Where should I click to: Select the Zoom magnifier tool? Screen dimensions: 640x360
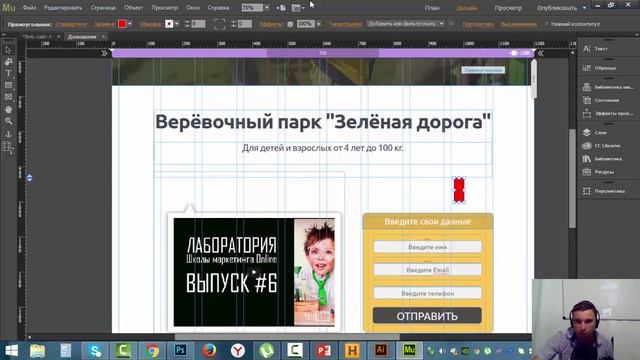click(8, 121)
